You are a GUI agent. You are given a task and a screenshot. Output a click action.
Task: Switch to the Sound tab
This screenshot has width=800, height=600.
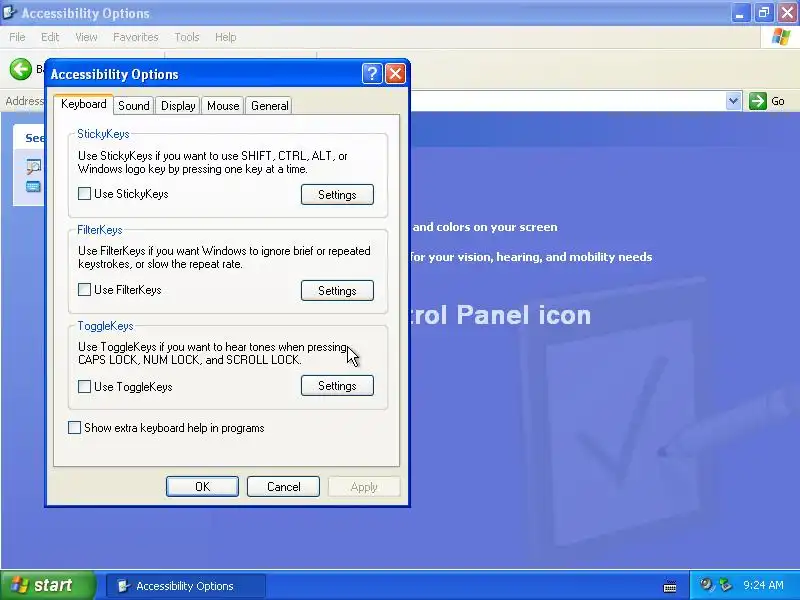click(134, 106)
